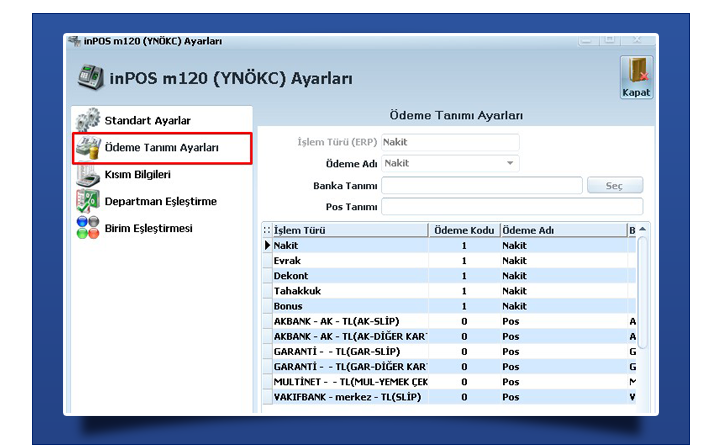This screenshot has height=448, width=702.
Task: Click the Ödeme Adı column header
Action: (x=564, y=230)
